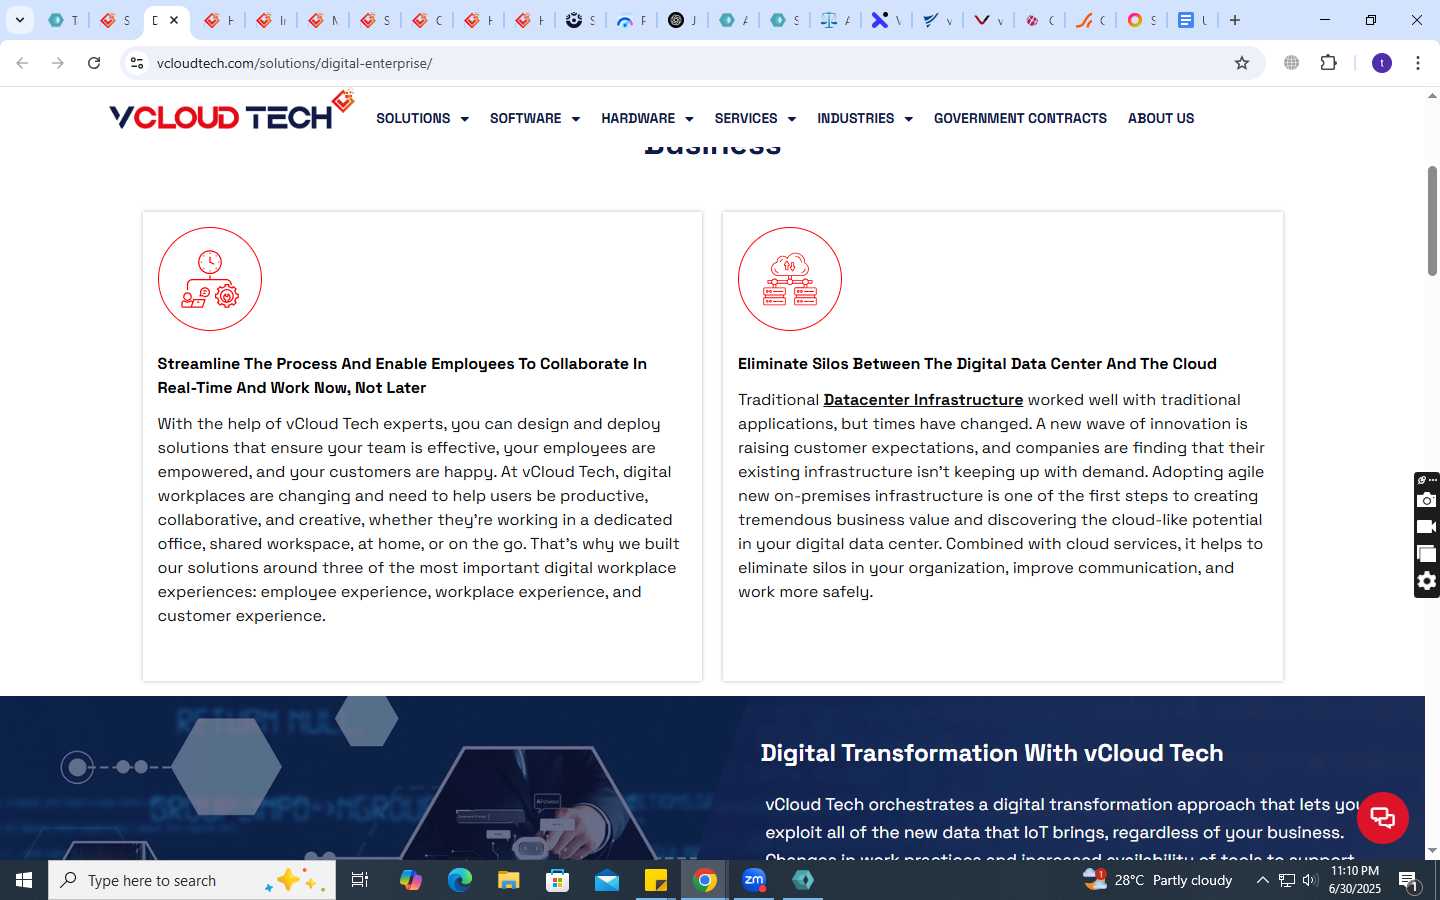1440x900 pixels.
Task: Take a screenshot with the camera icon
Action: [x=1427, y=500]
